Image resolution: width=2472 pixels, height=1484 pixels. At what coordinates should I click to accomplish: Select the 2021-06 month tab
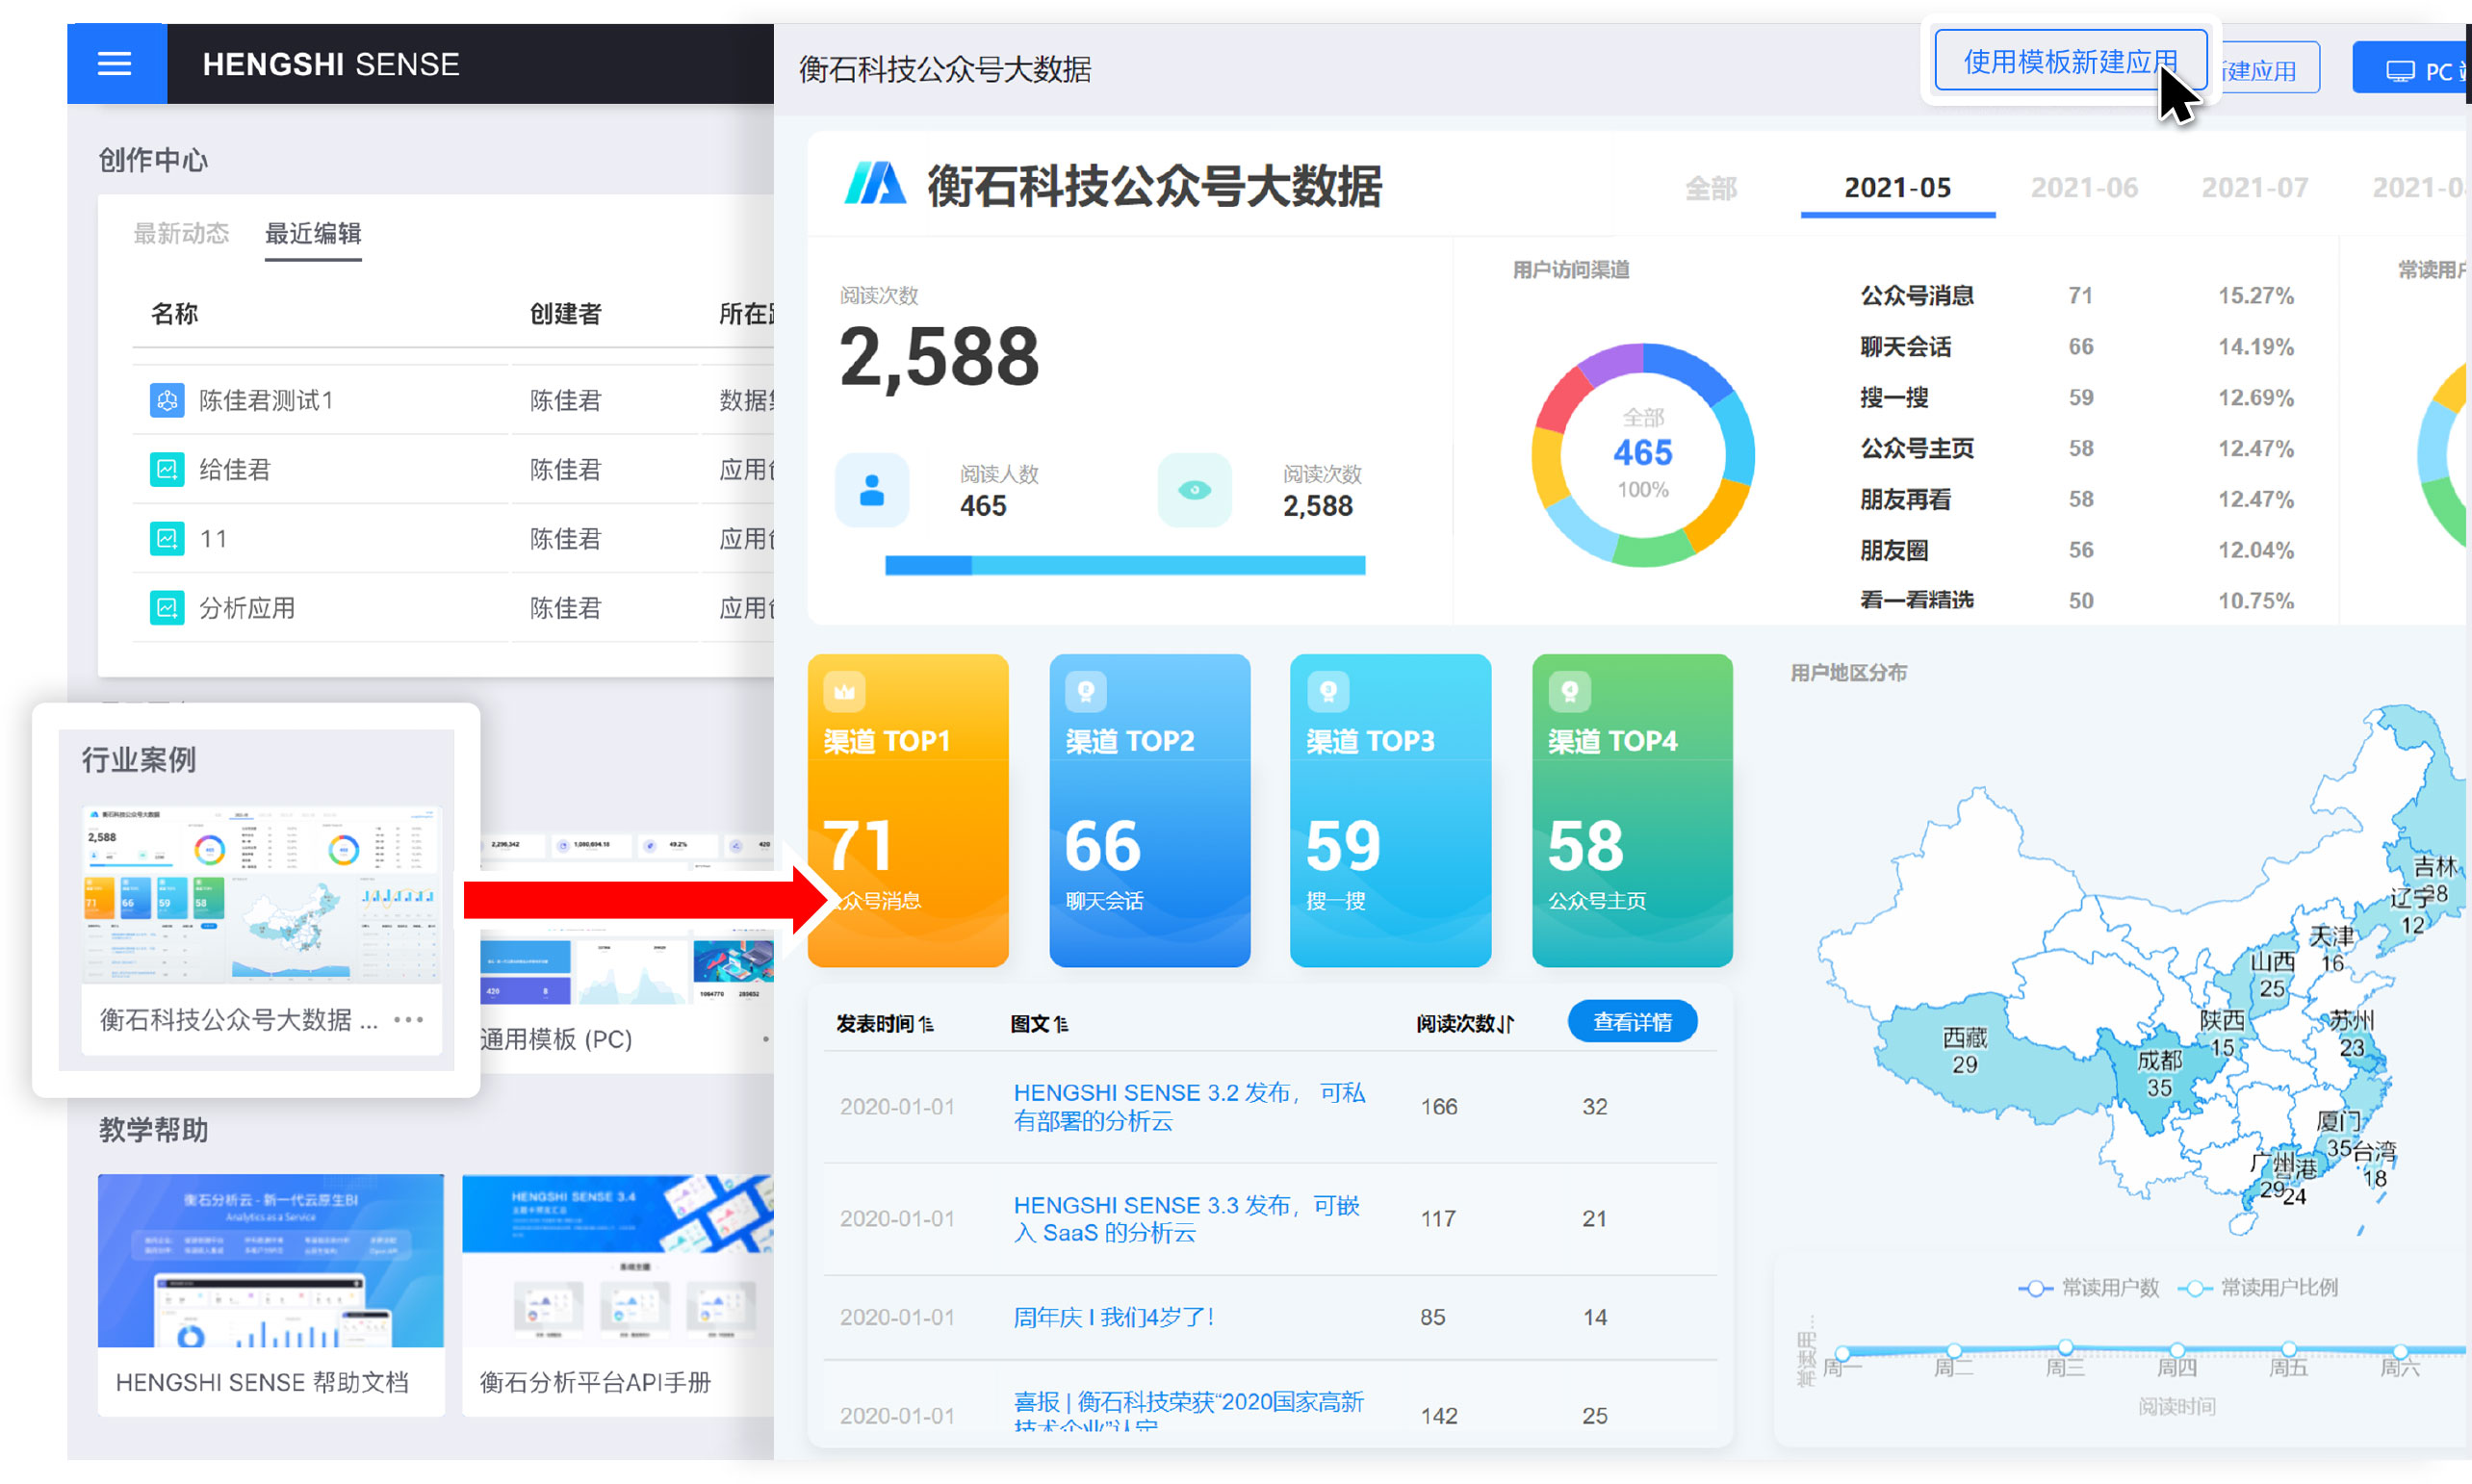2084,188
